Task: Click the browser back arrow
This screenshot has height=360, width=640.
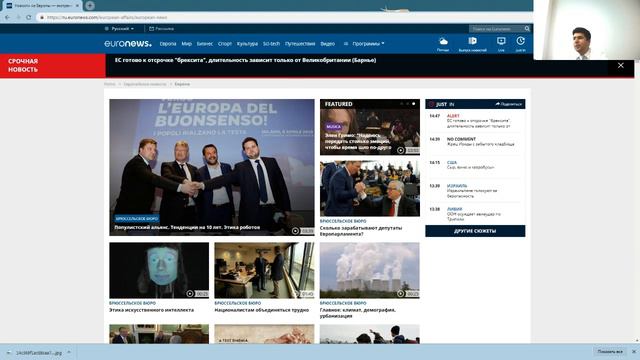Action: pos(7,17)
